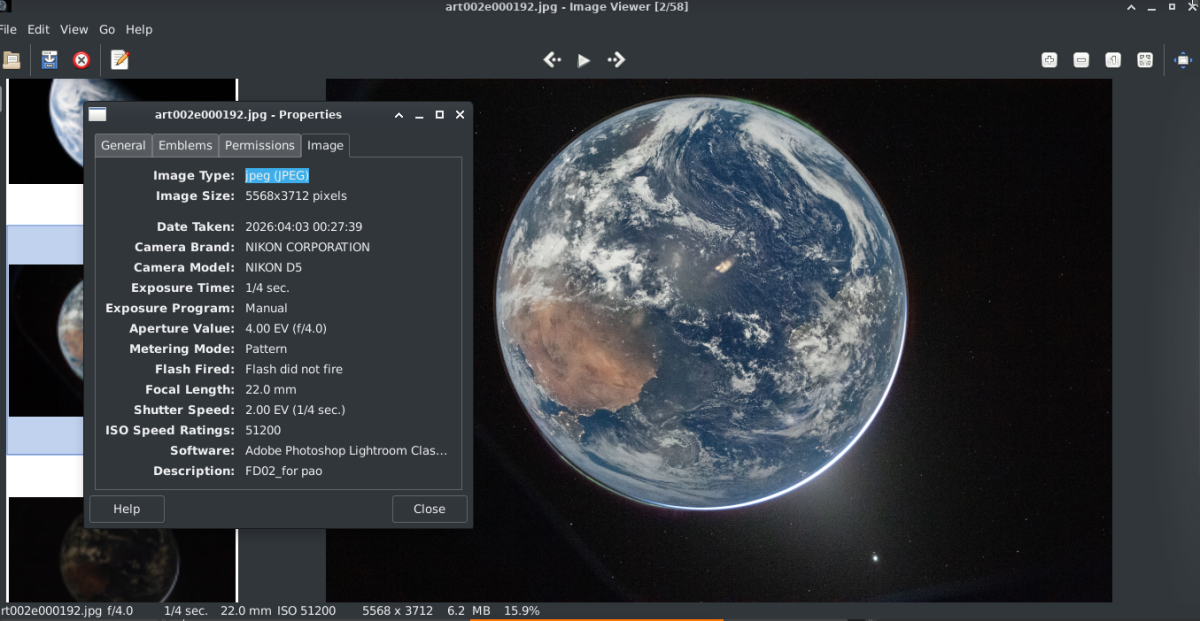Click the zoom in toolbar icon
This screenshot has height=621, width=1200.
point(1049,60)
